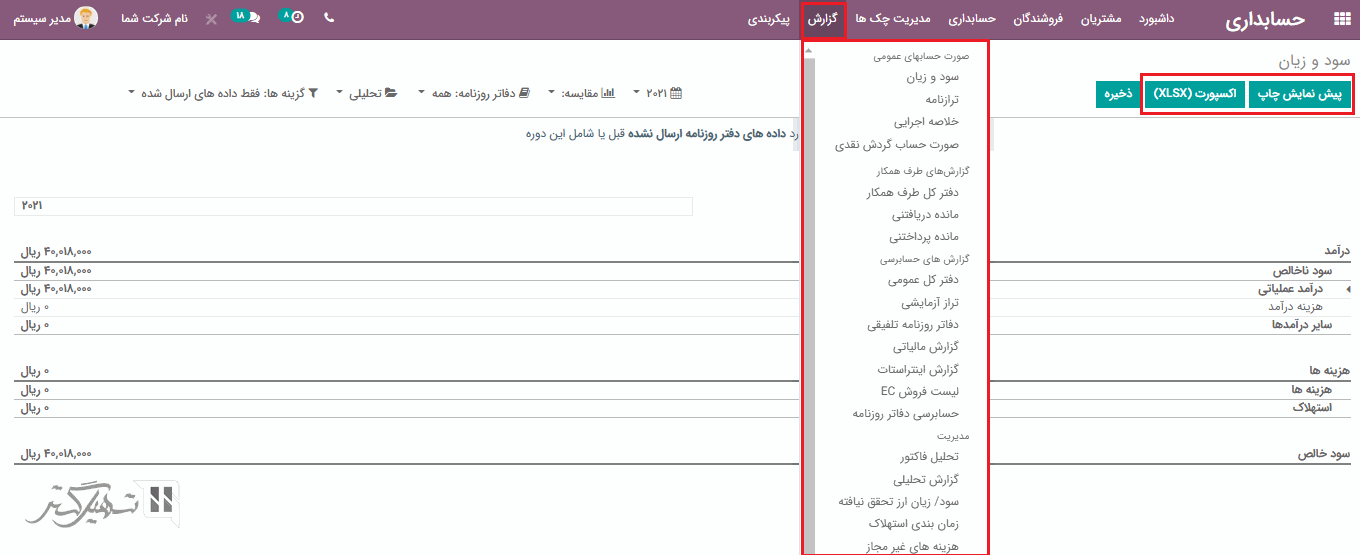Click the system admin user avatar
1360x555 pixels.
tap(87, 18)
